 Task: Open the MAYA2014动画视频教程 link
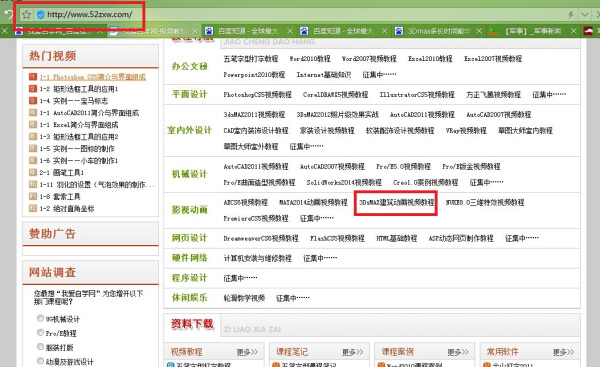313,202
